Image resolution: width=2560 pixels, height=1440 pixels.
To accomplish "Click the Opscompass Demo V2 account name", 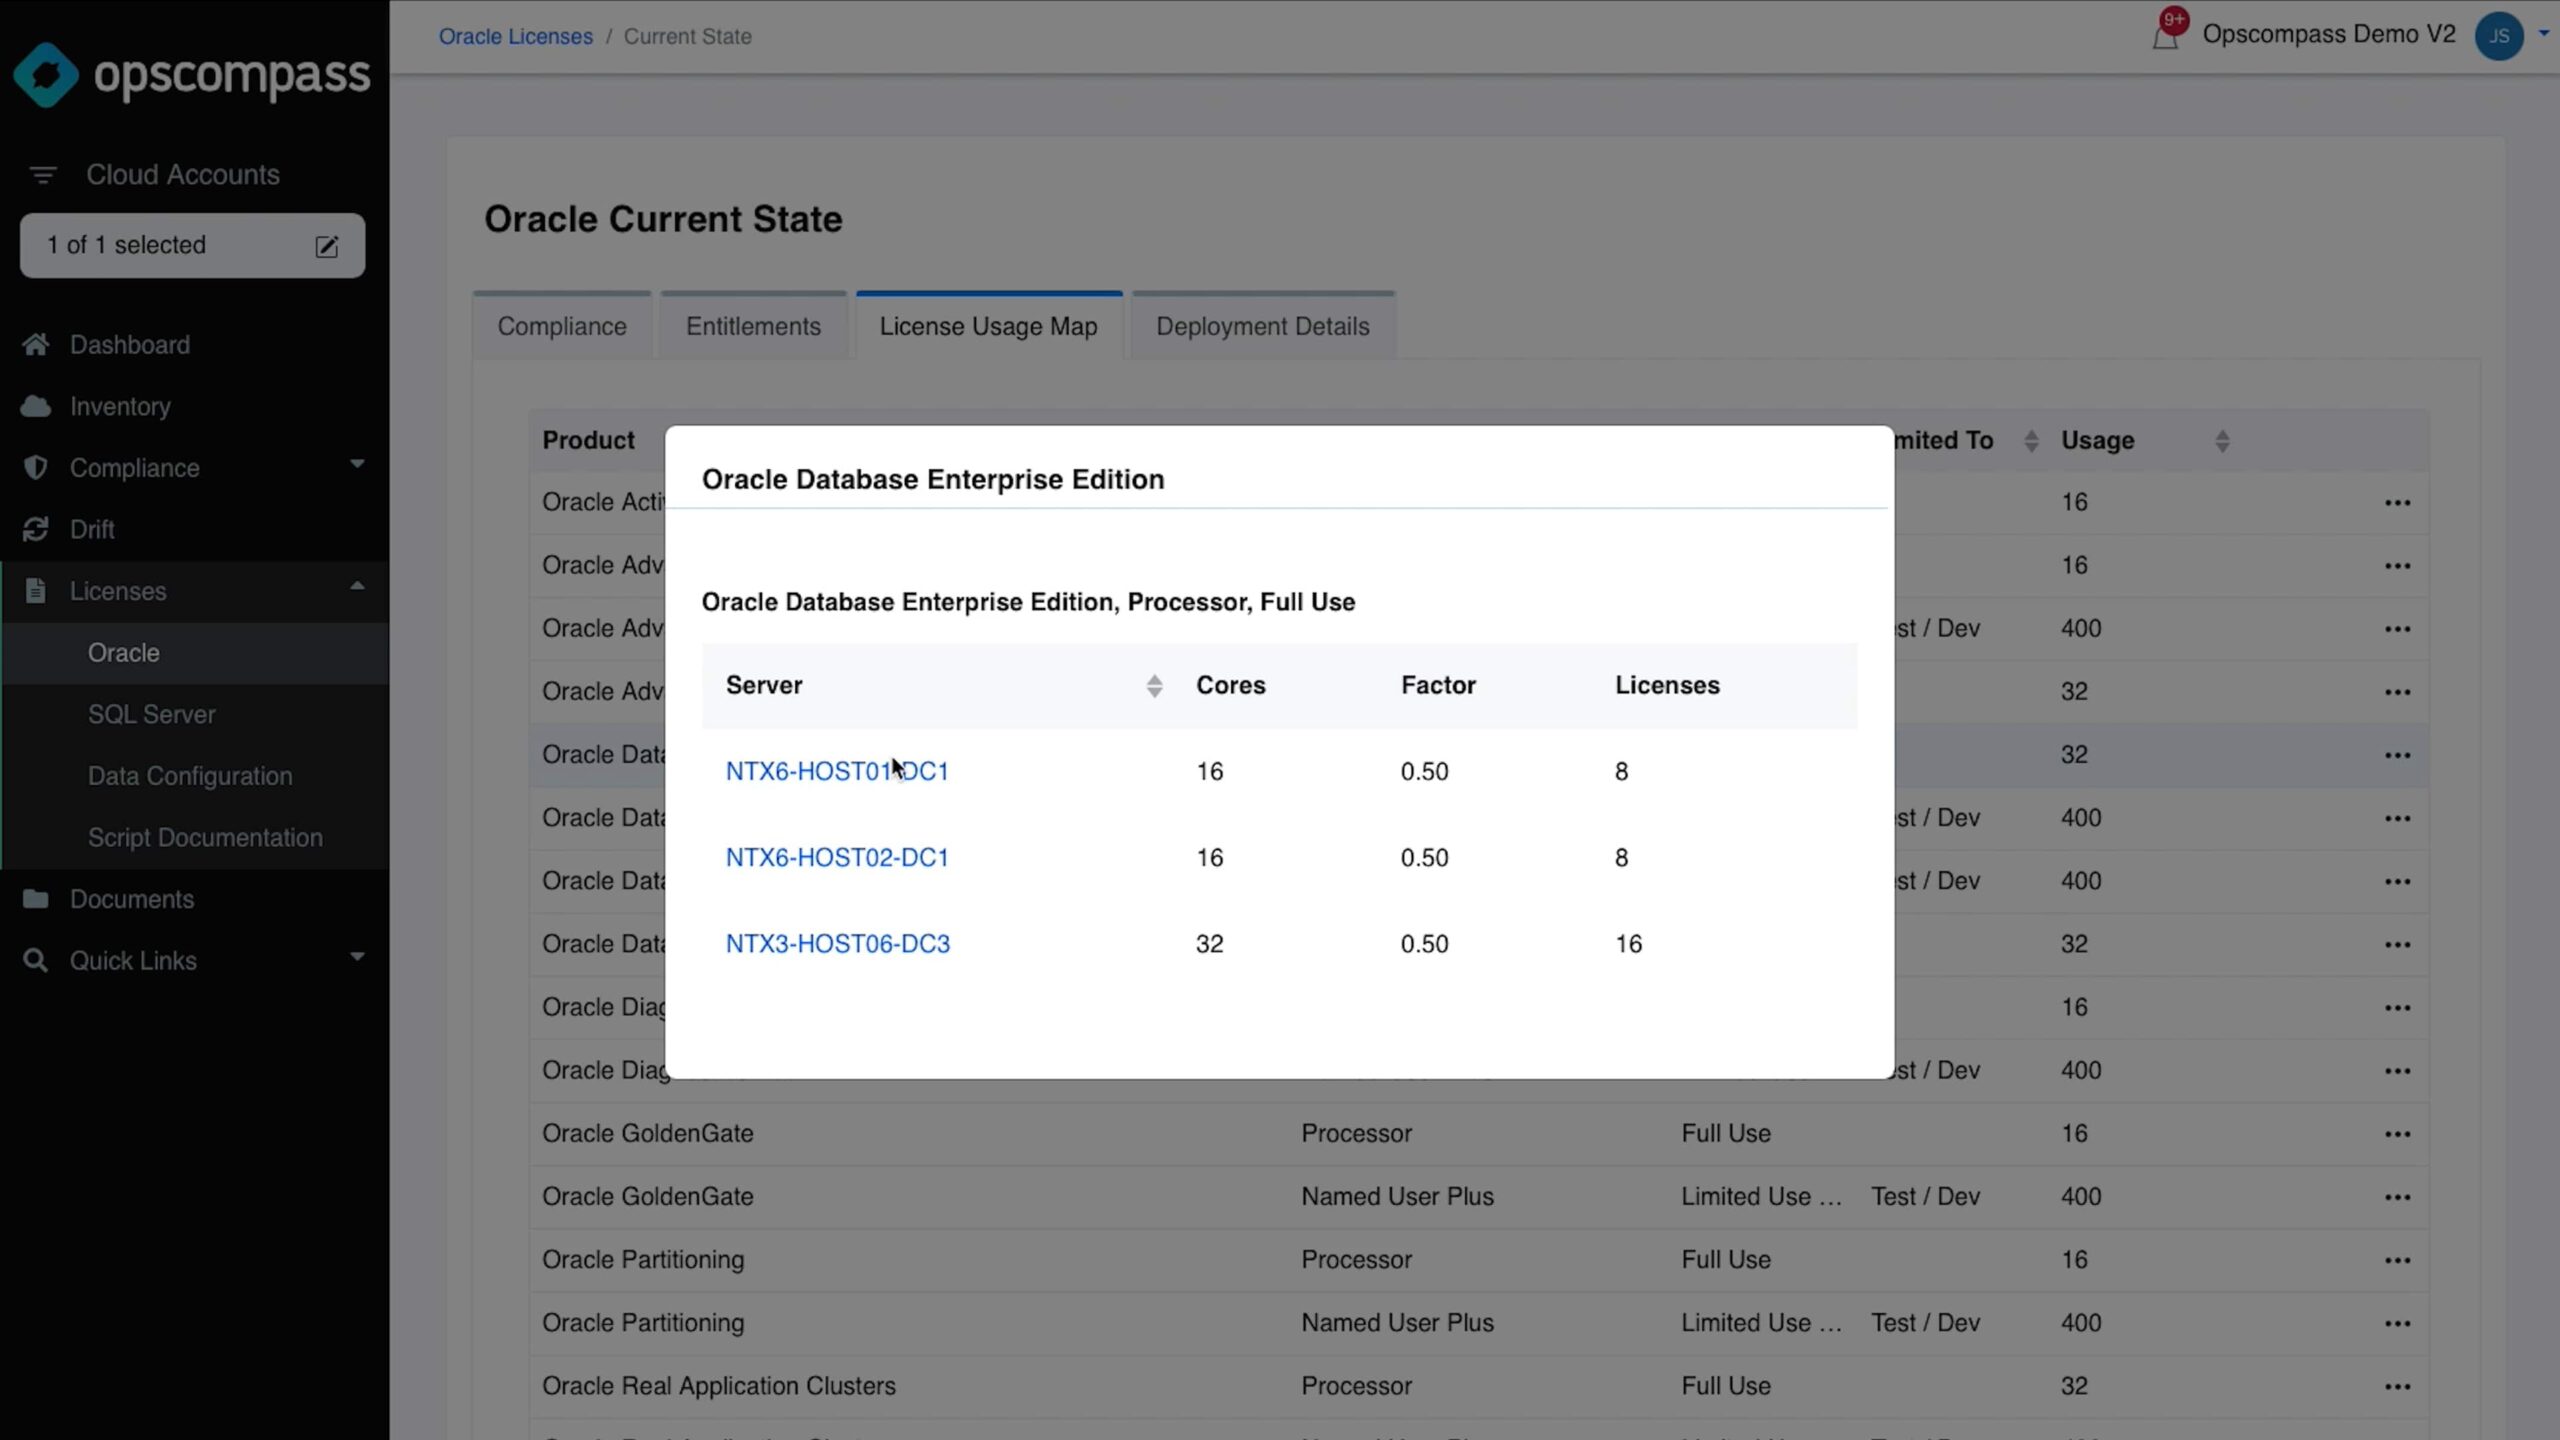I will [x=2329, y=34].
